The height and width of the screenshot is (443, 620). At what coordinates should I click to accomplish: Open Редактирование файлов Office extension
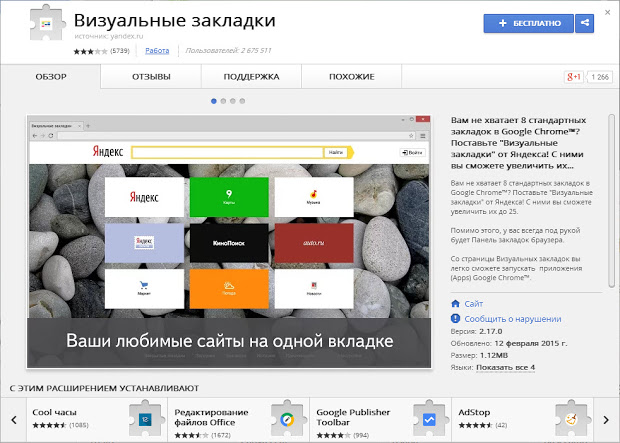pyautogui.click(x=239, y=419)
